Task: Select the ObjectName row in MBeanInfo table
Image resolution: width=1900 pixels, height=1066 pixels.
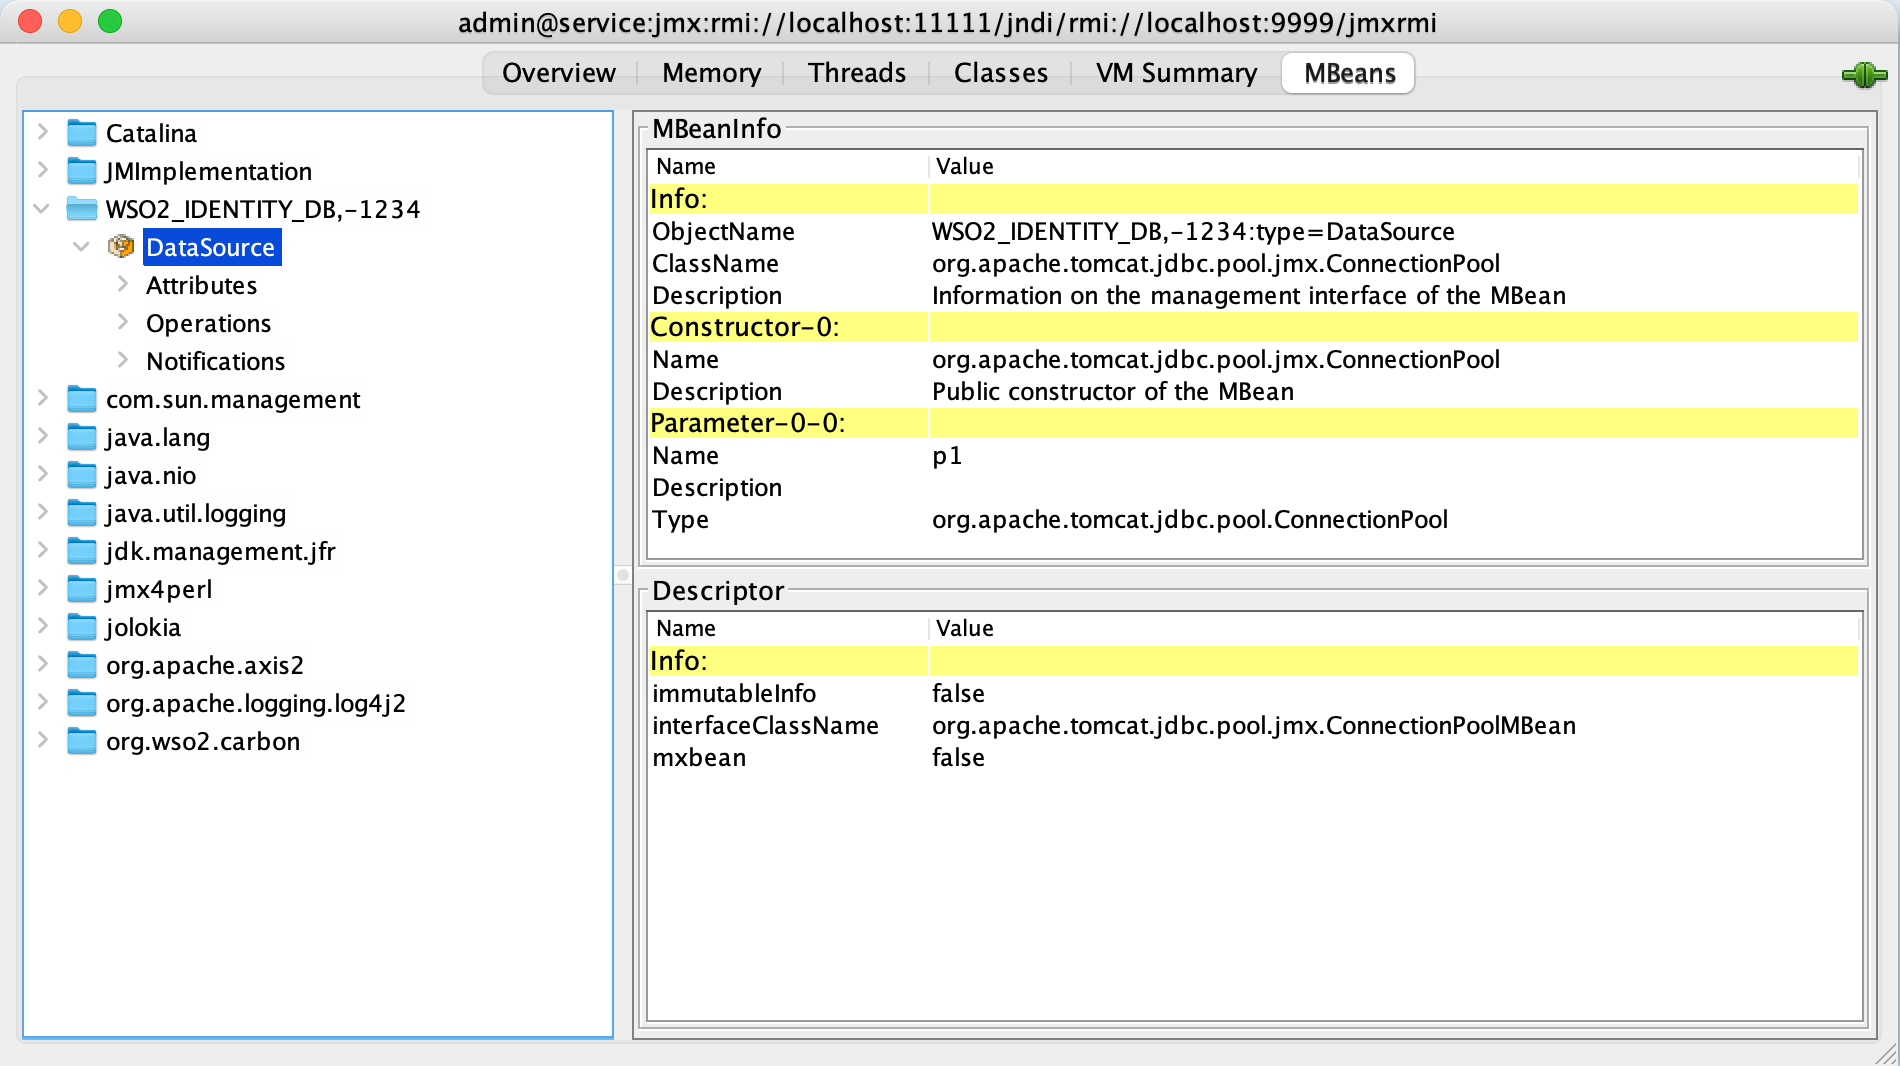Action: point(1253,231)
